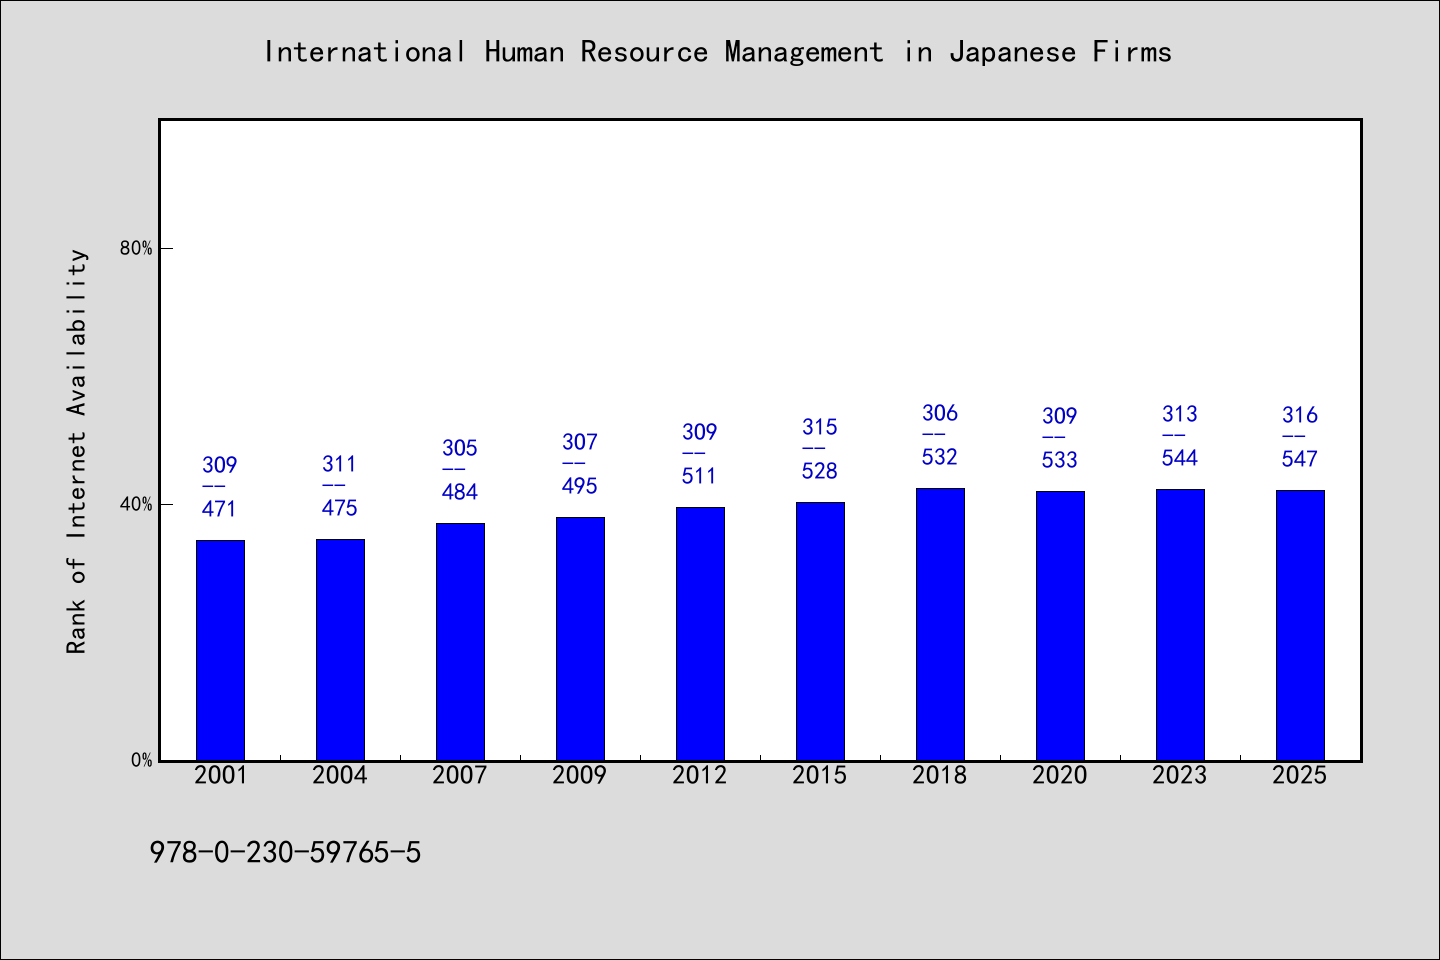1440x960 pixels.
Task: Click the 2025 x-axis label
Action: [x=1300, y=775]
